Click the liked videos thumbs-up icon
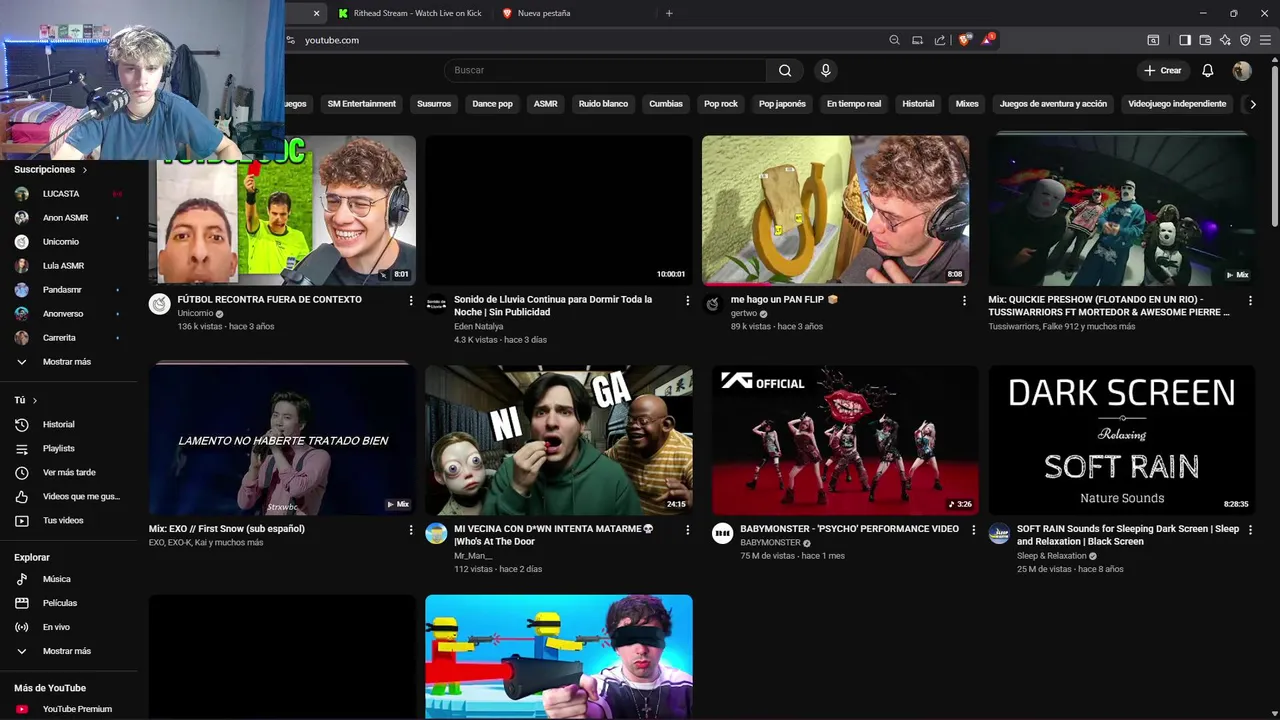This screenshot has height=720, width=1280. [x=21, y=496]
